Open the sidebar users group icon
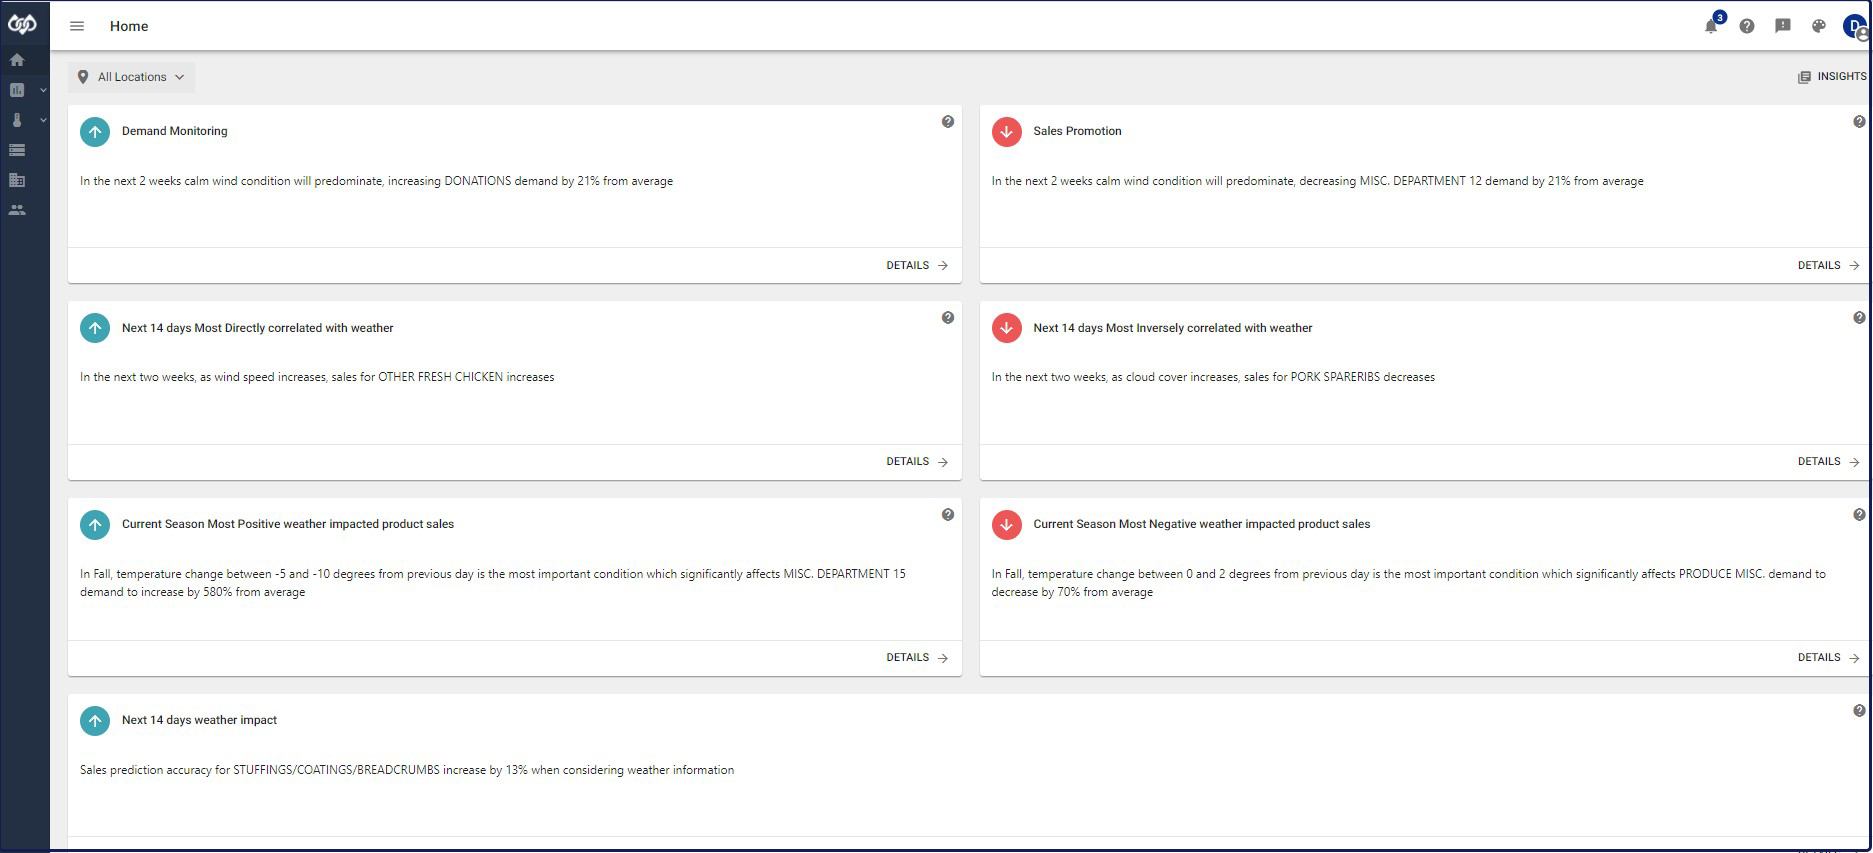Screen dimensions: 1873x853 [17, 210]
